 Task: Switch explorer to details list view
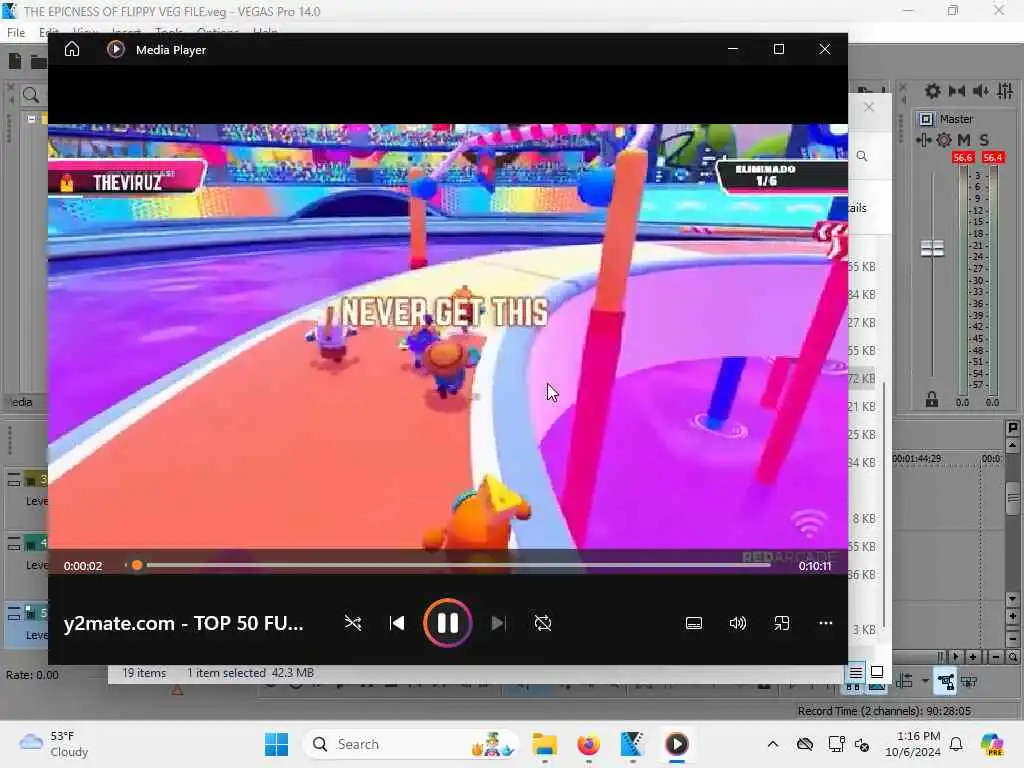click(x=856, y=671)
